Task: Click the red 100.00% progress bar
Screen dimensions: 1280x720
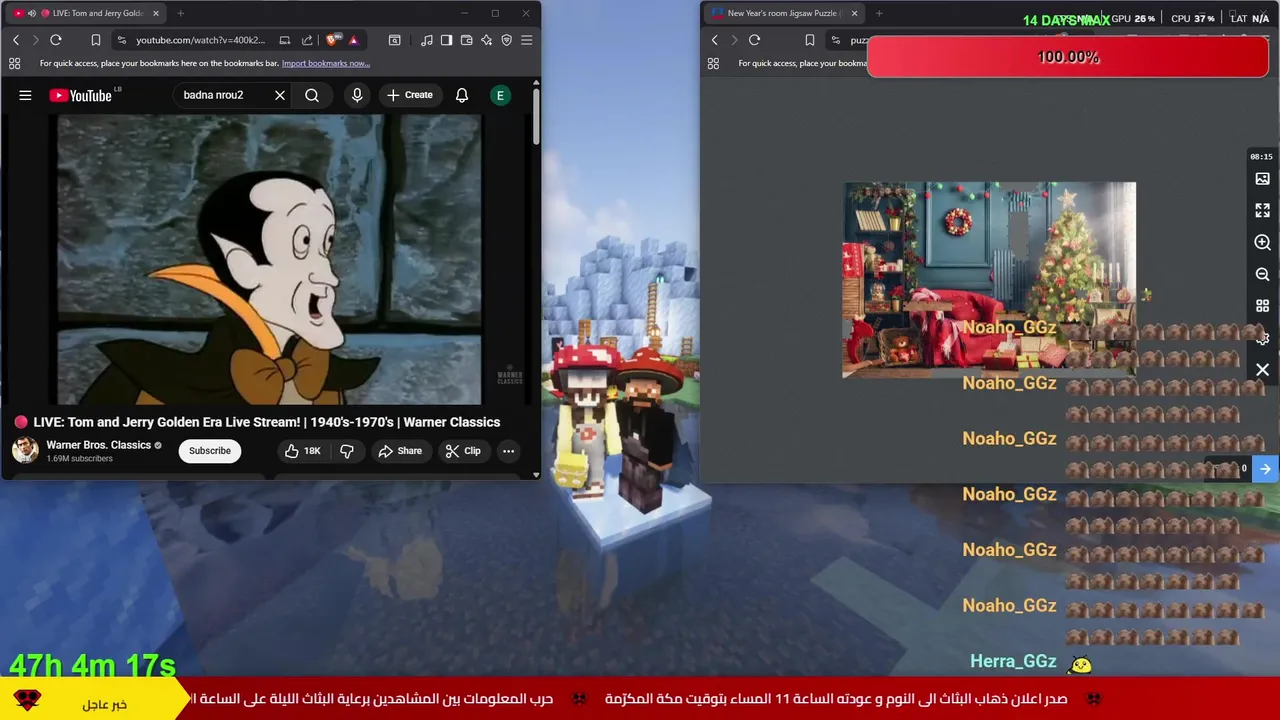Action: coord(1068,57)
